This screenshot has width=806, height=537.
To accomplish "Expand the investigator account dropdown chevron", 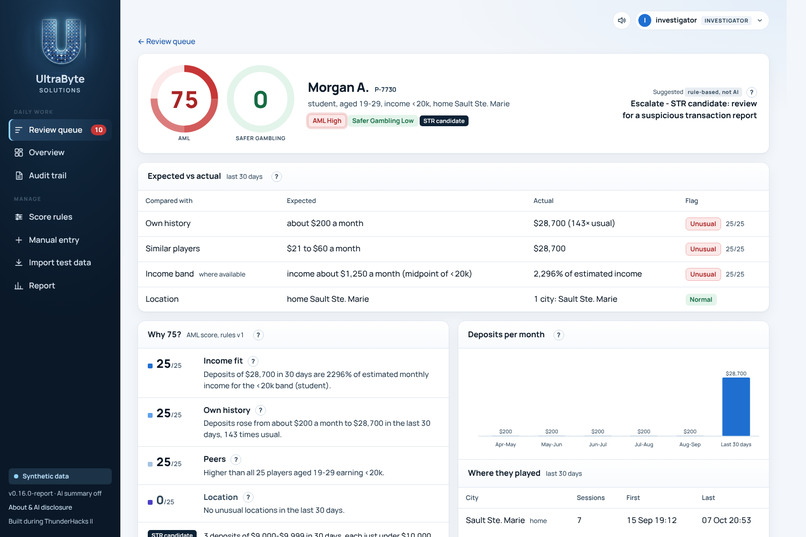I will [760, 21].
